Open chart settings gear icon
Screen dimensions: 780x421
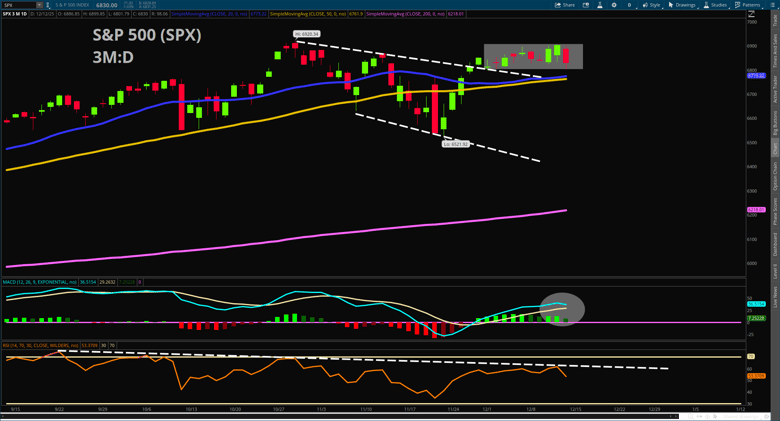[614, 5]
